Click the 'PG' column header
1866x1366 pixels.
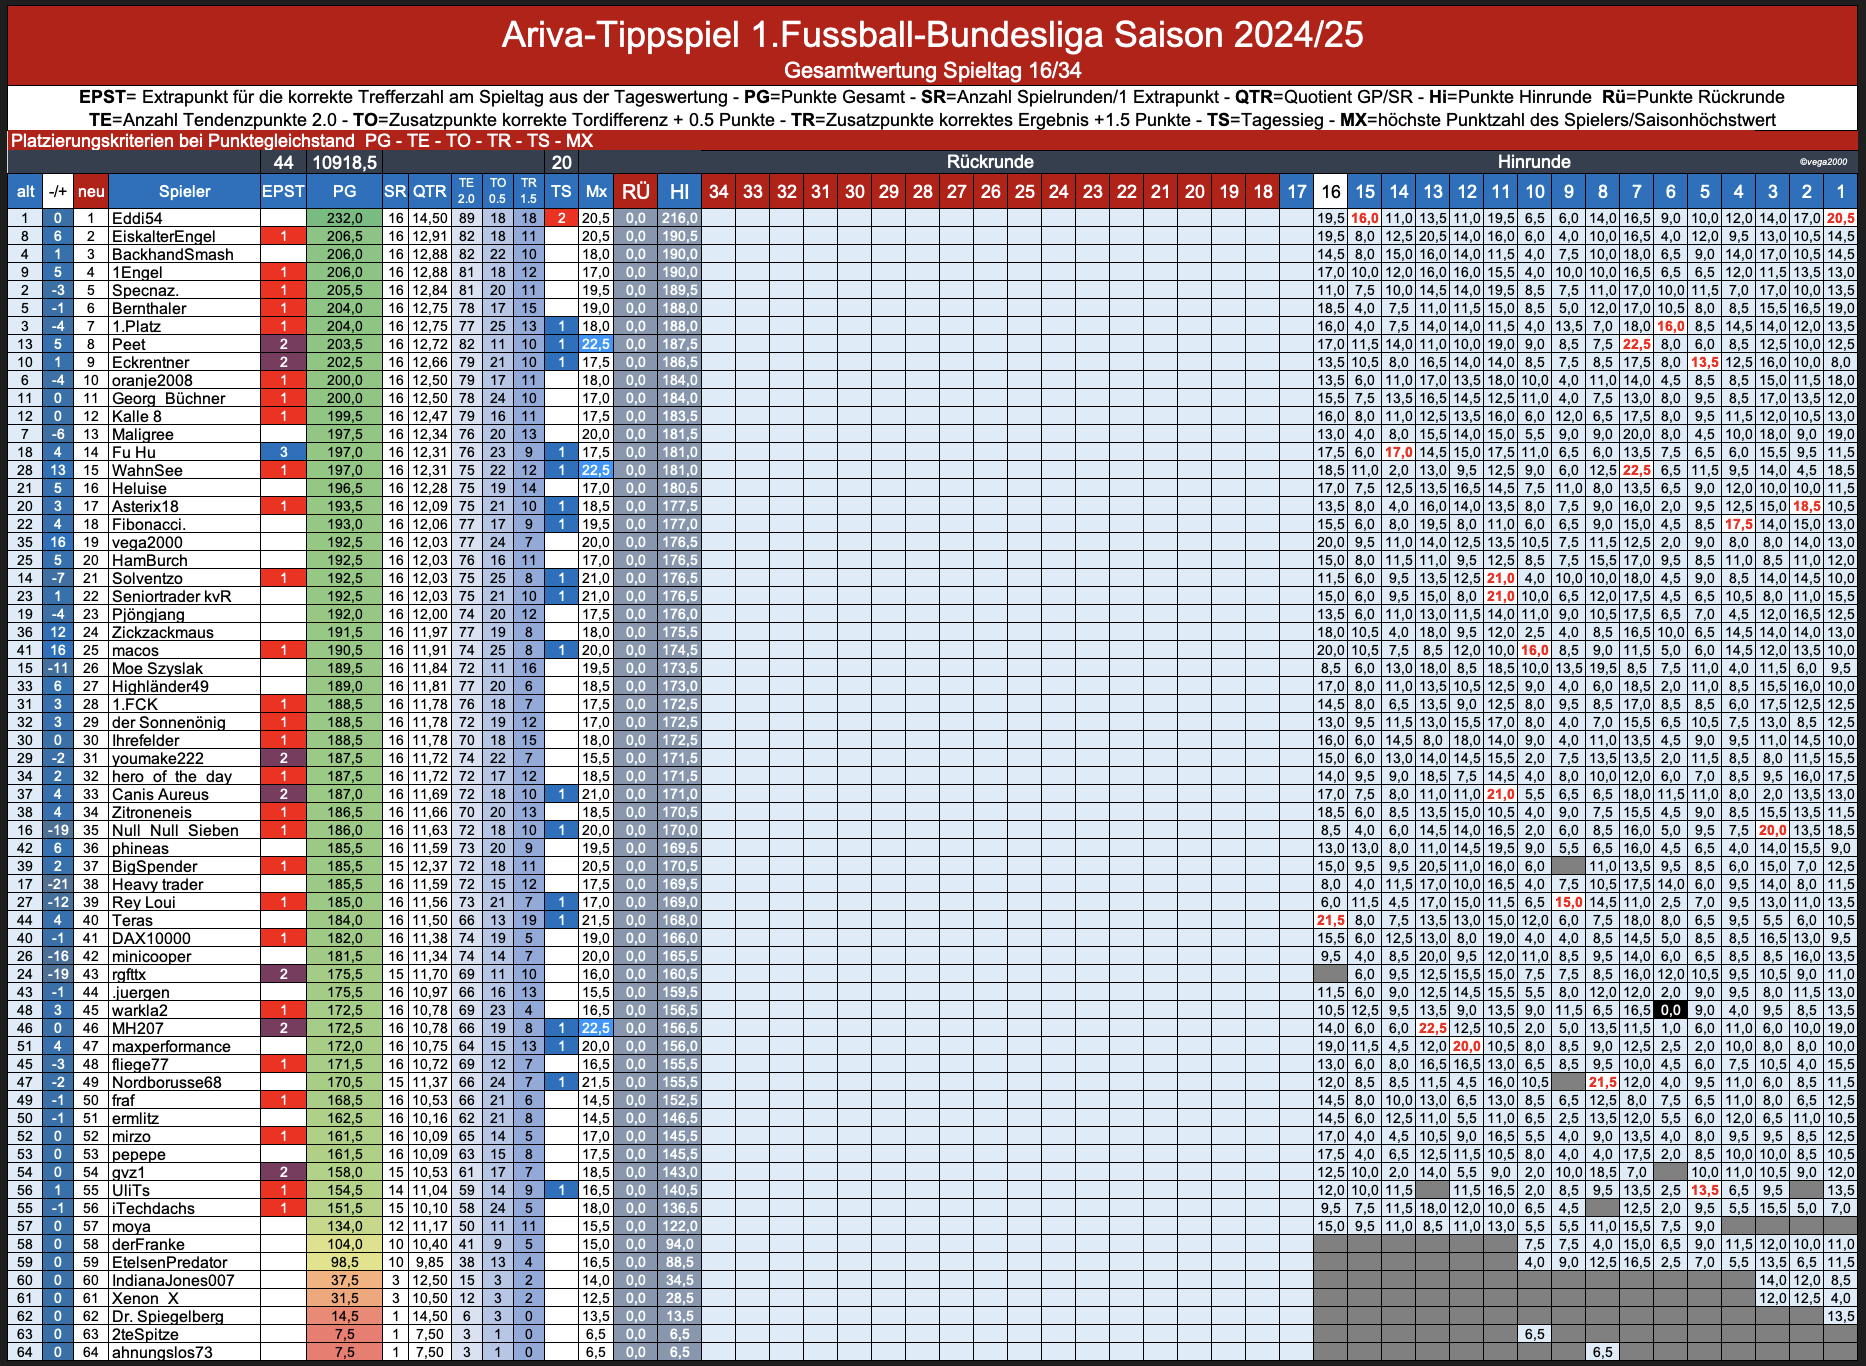coord(344,191)
